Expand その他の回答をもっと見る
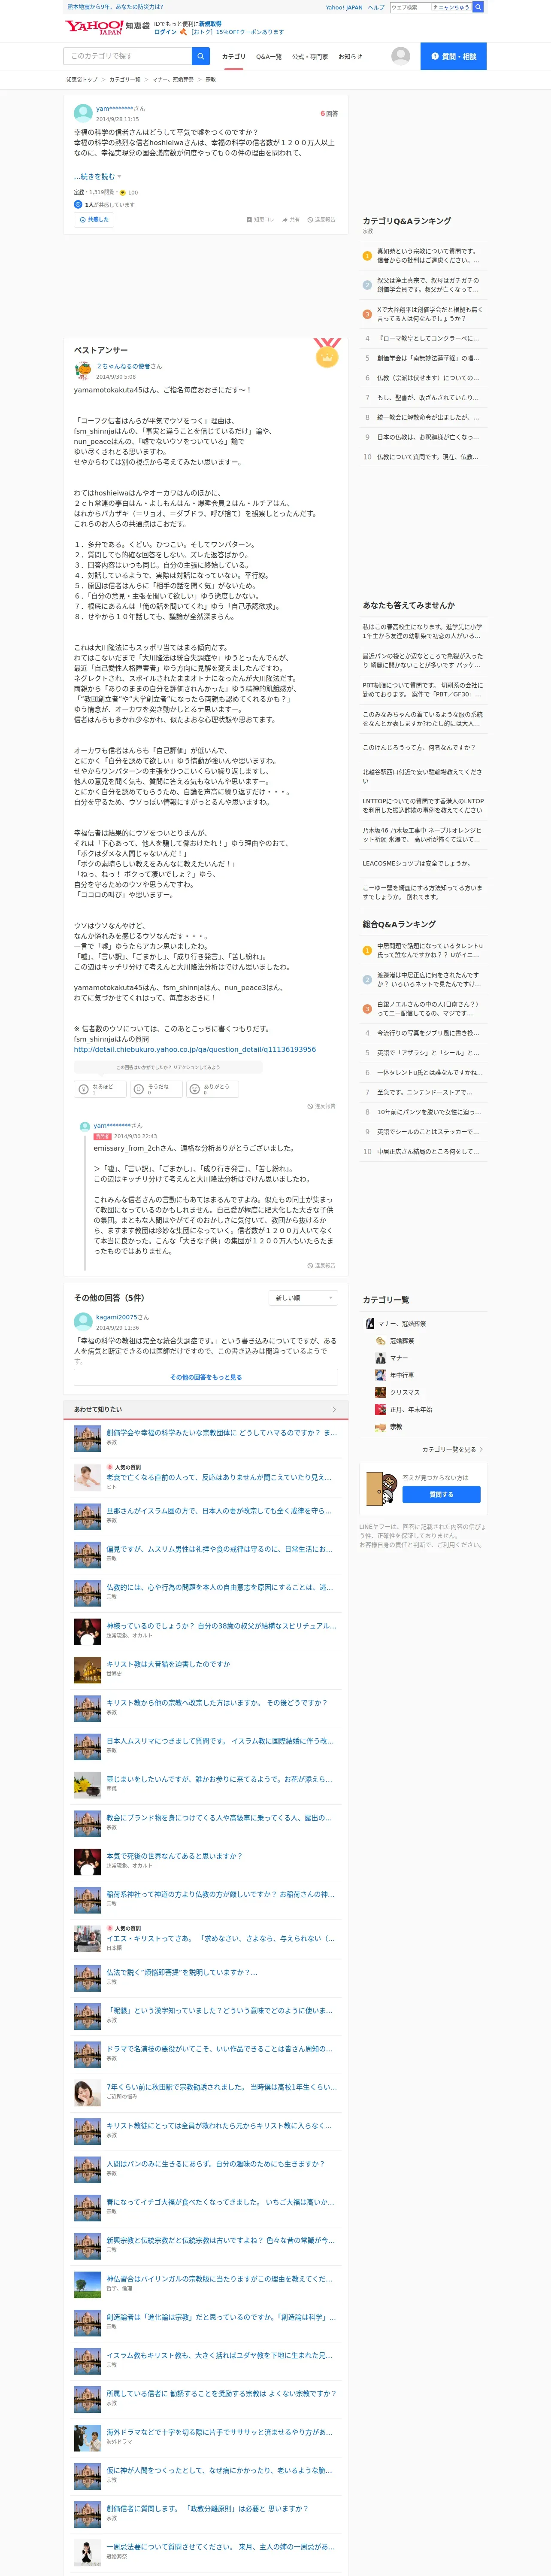 (x=206, y=1377)
